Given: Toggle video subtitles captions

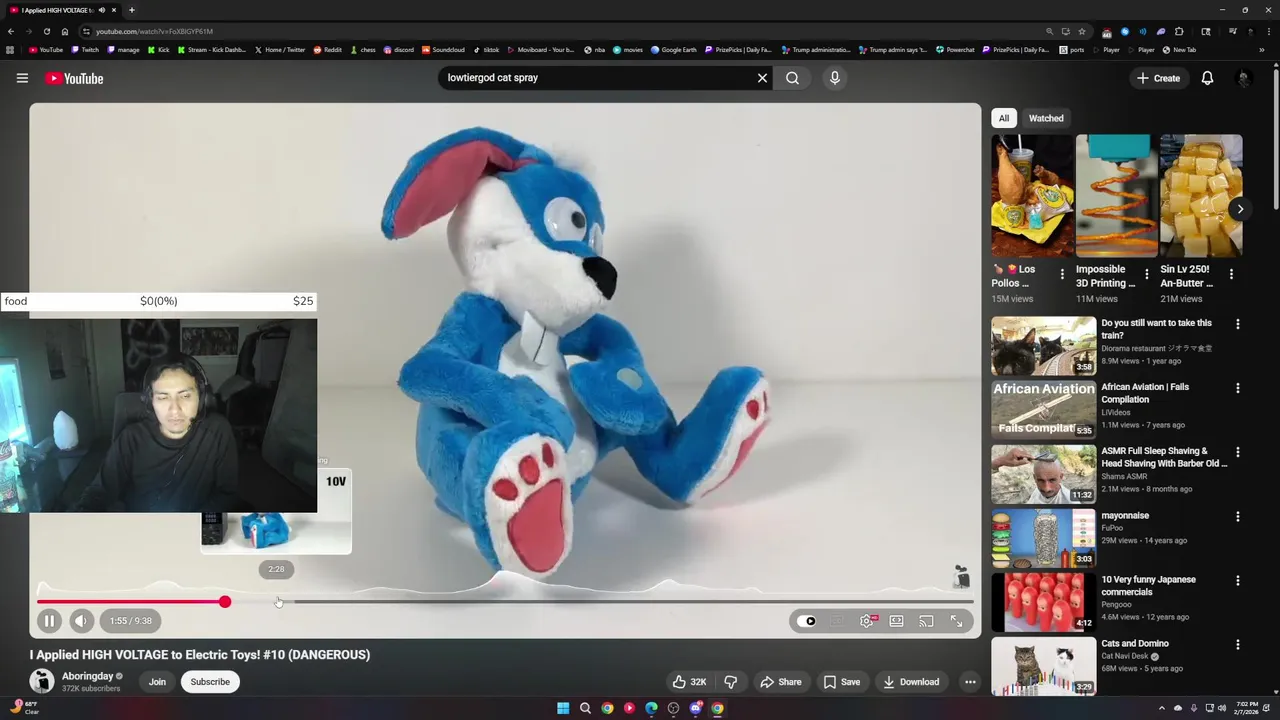Looking at the screenshot, I should [837, 621].
